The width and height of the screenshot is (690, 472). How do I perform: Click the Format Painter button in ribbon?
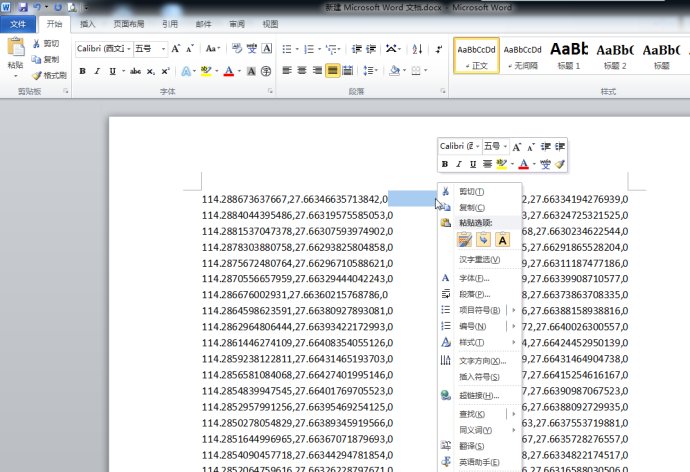coord(49,75)
